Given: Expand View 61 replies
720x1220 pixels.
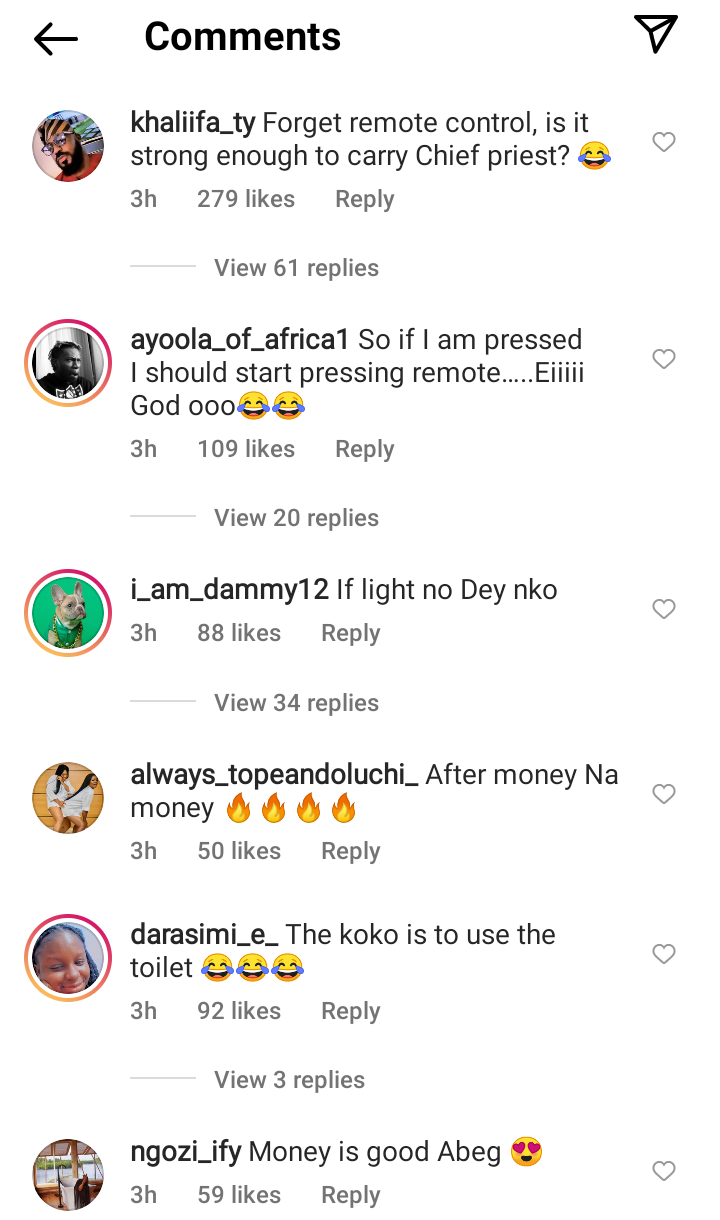Looking at the screenshot, I should 296,268.
